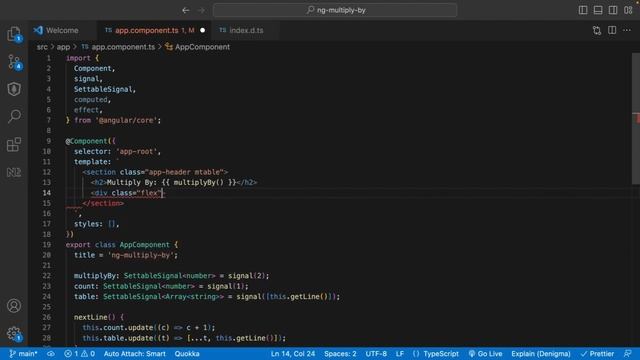
Task: Open the Explorer view in the activity bar
Action: pos(14,34)
